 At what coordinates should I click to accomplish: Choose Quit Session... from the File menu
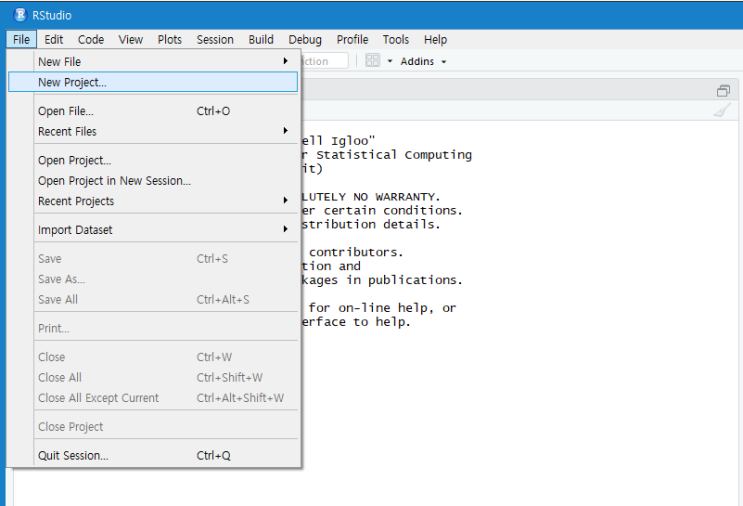[x=73, y=456]
